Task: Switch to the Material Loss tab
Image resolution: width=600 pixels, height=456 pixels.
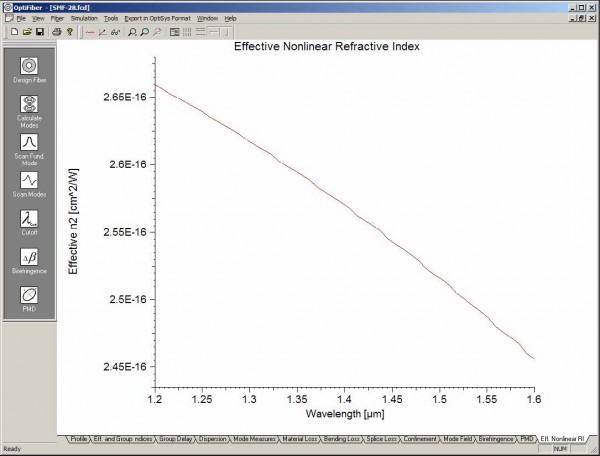Action: tap(300, 439)
